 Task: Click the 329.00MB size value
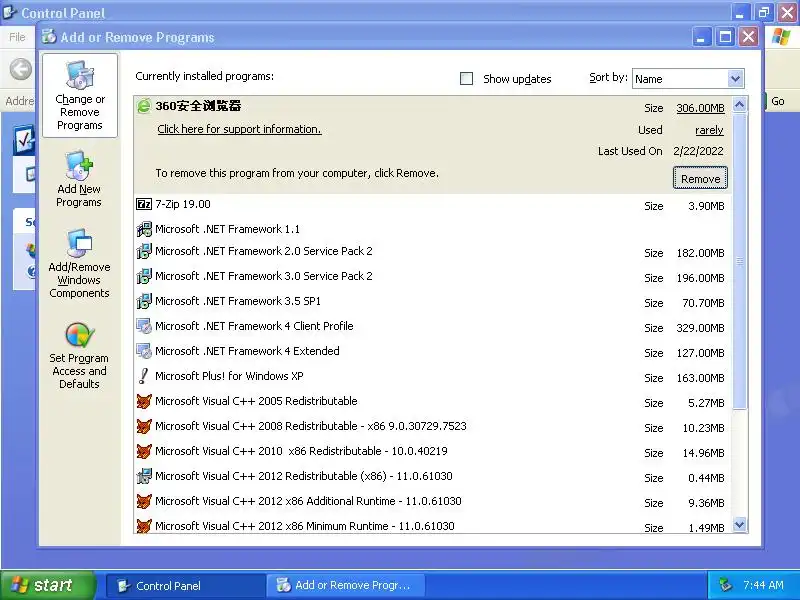pos(700,328)
